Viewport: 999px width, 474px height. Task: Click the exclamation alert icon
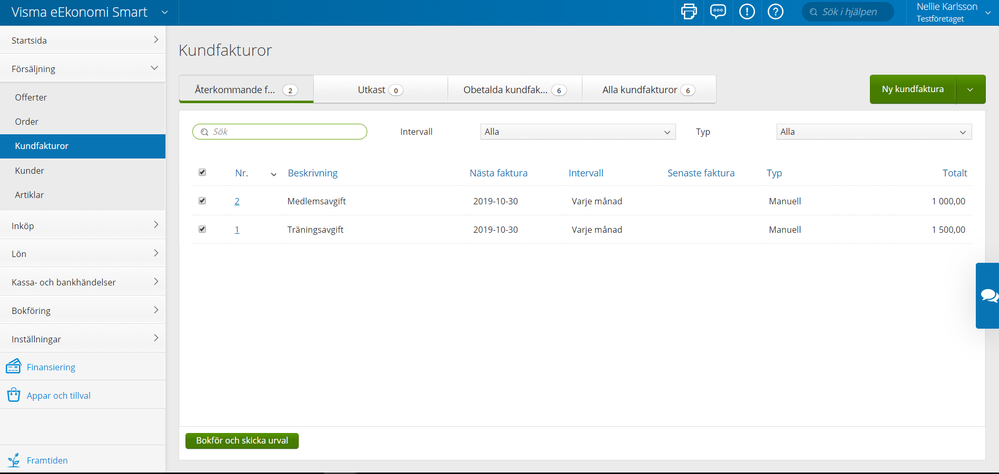[746, 12]
